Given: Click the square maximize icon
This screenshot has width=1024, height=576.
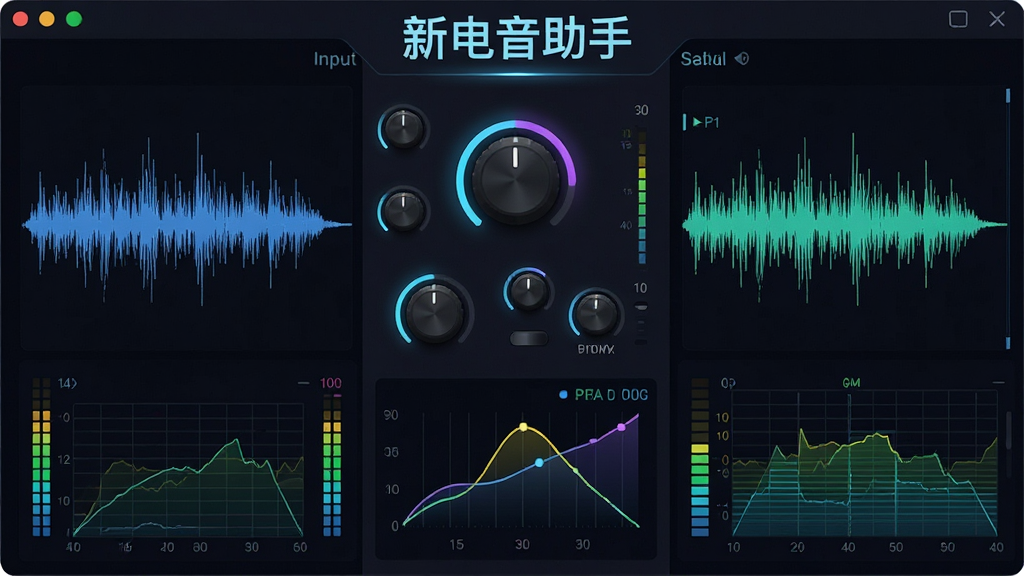Looking at the screenshot, I should click(x=958, y=19).
